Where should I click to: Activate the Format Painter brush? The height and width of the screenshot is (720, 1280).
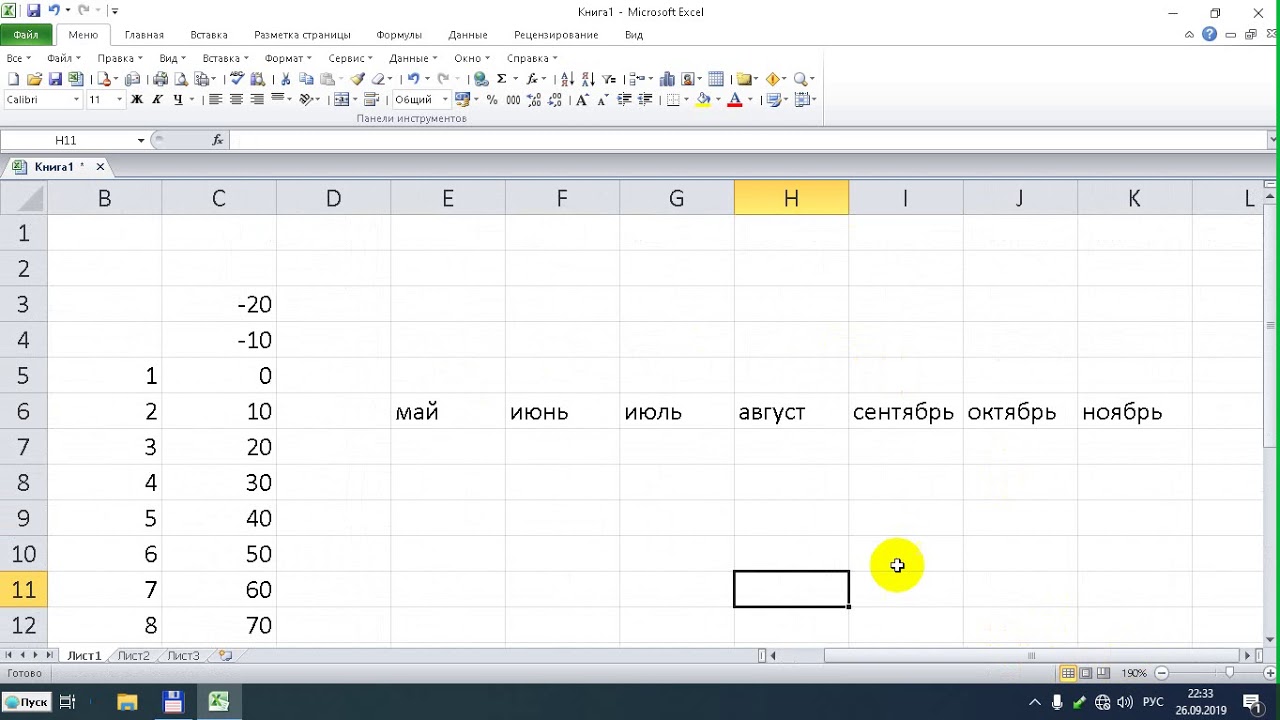[x=358, y=79]
